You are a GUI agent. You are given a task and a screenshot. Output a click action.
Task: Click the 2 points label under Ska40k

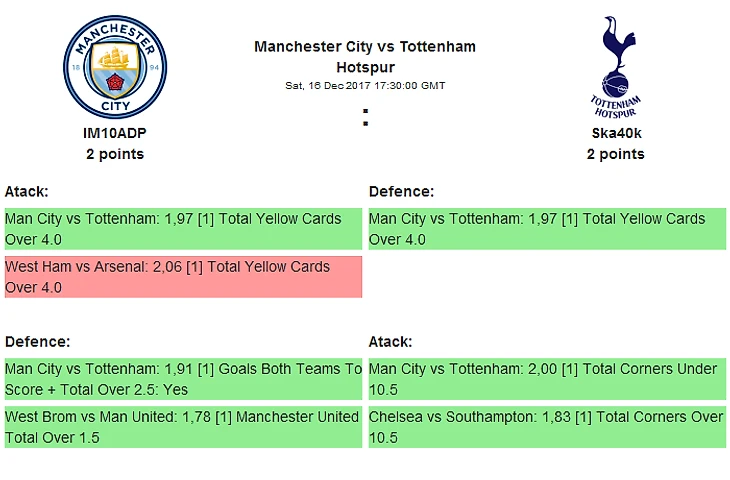(x=615, y=154)
